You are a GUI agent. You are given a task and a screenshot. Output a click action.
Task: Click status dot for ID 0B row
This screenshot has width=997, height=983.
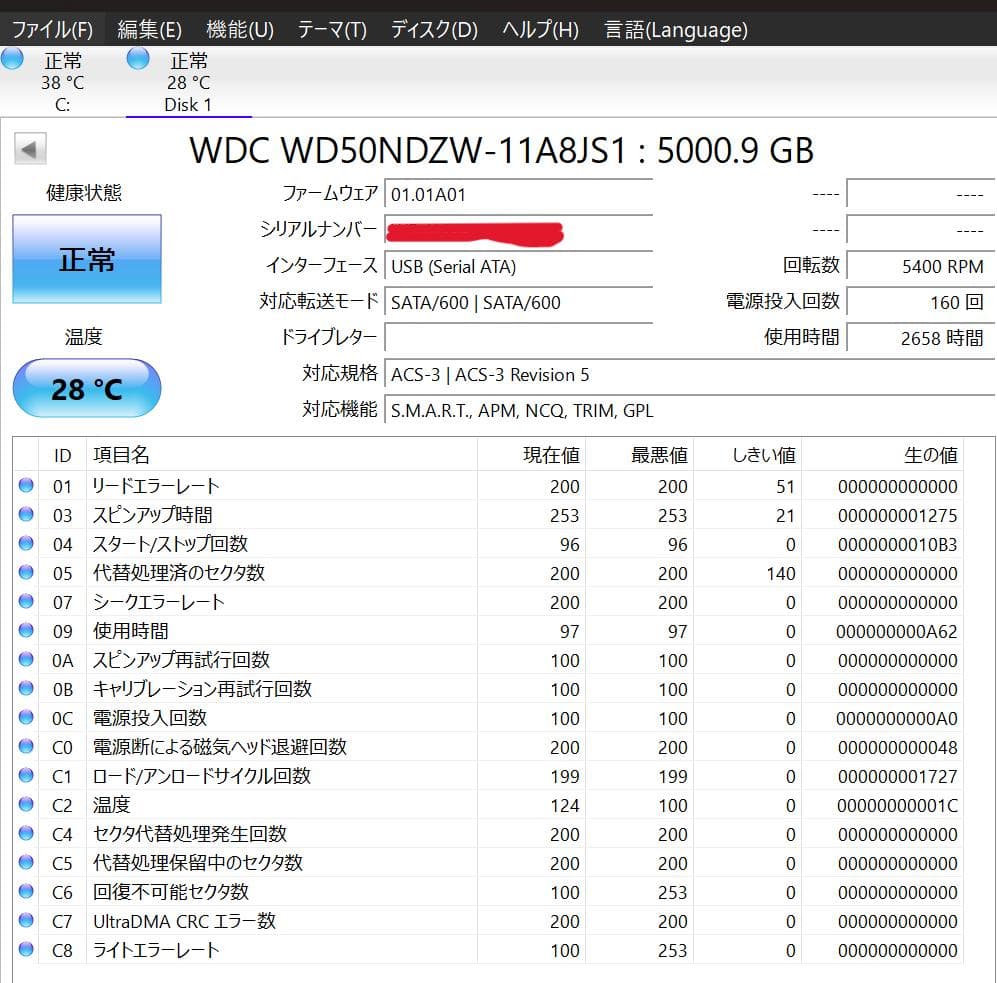click(x=26, y=688)
